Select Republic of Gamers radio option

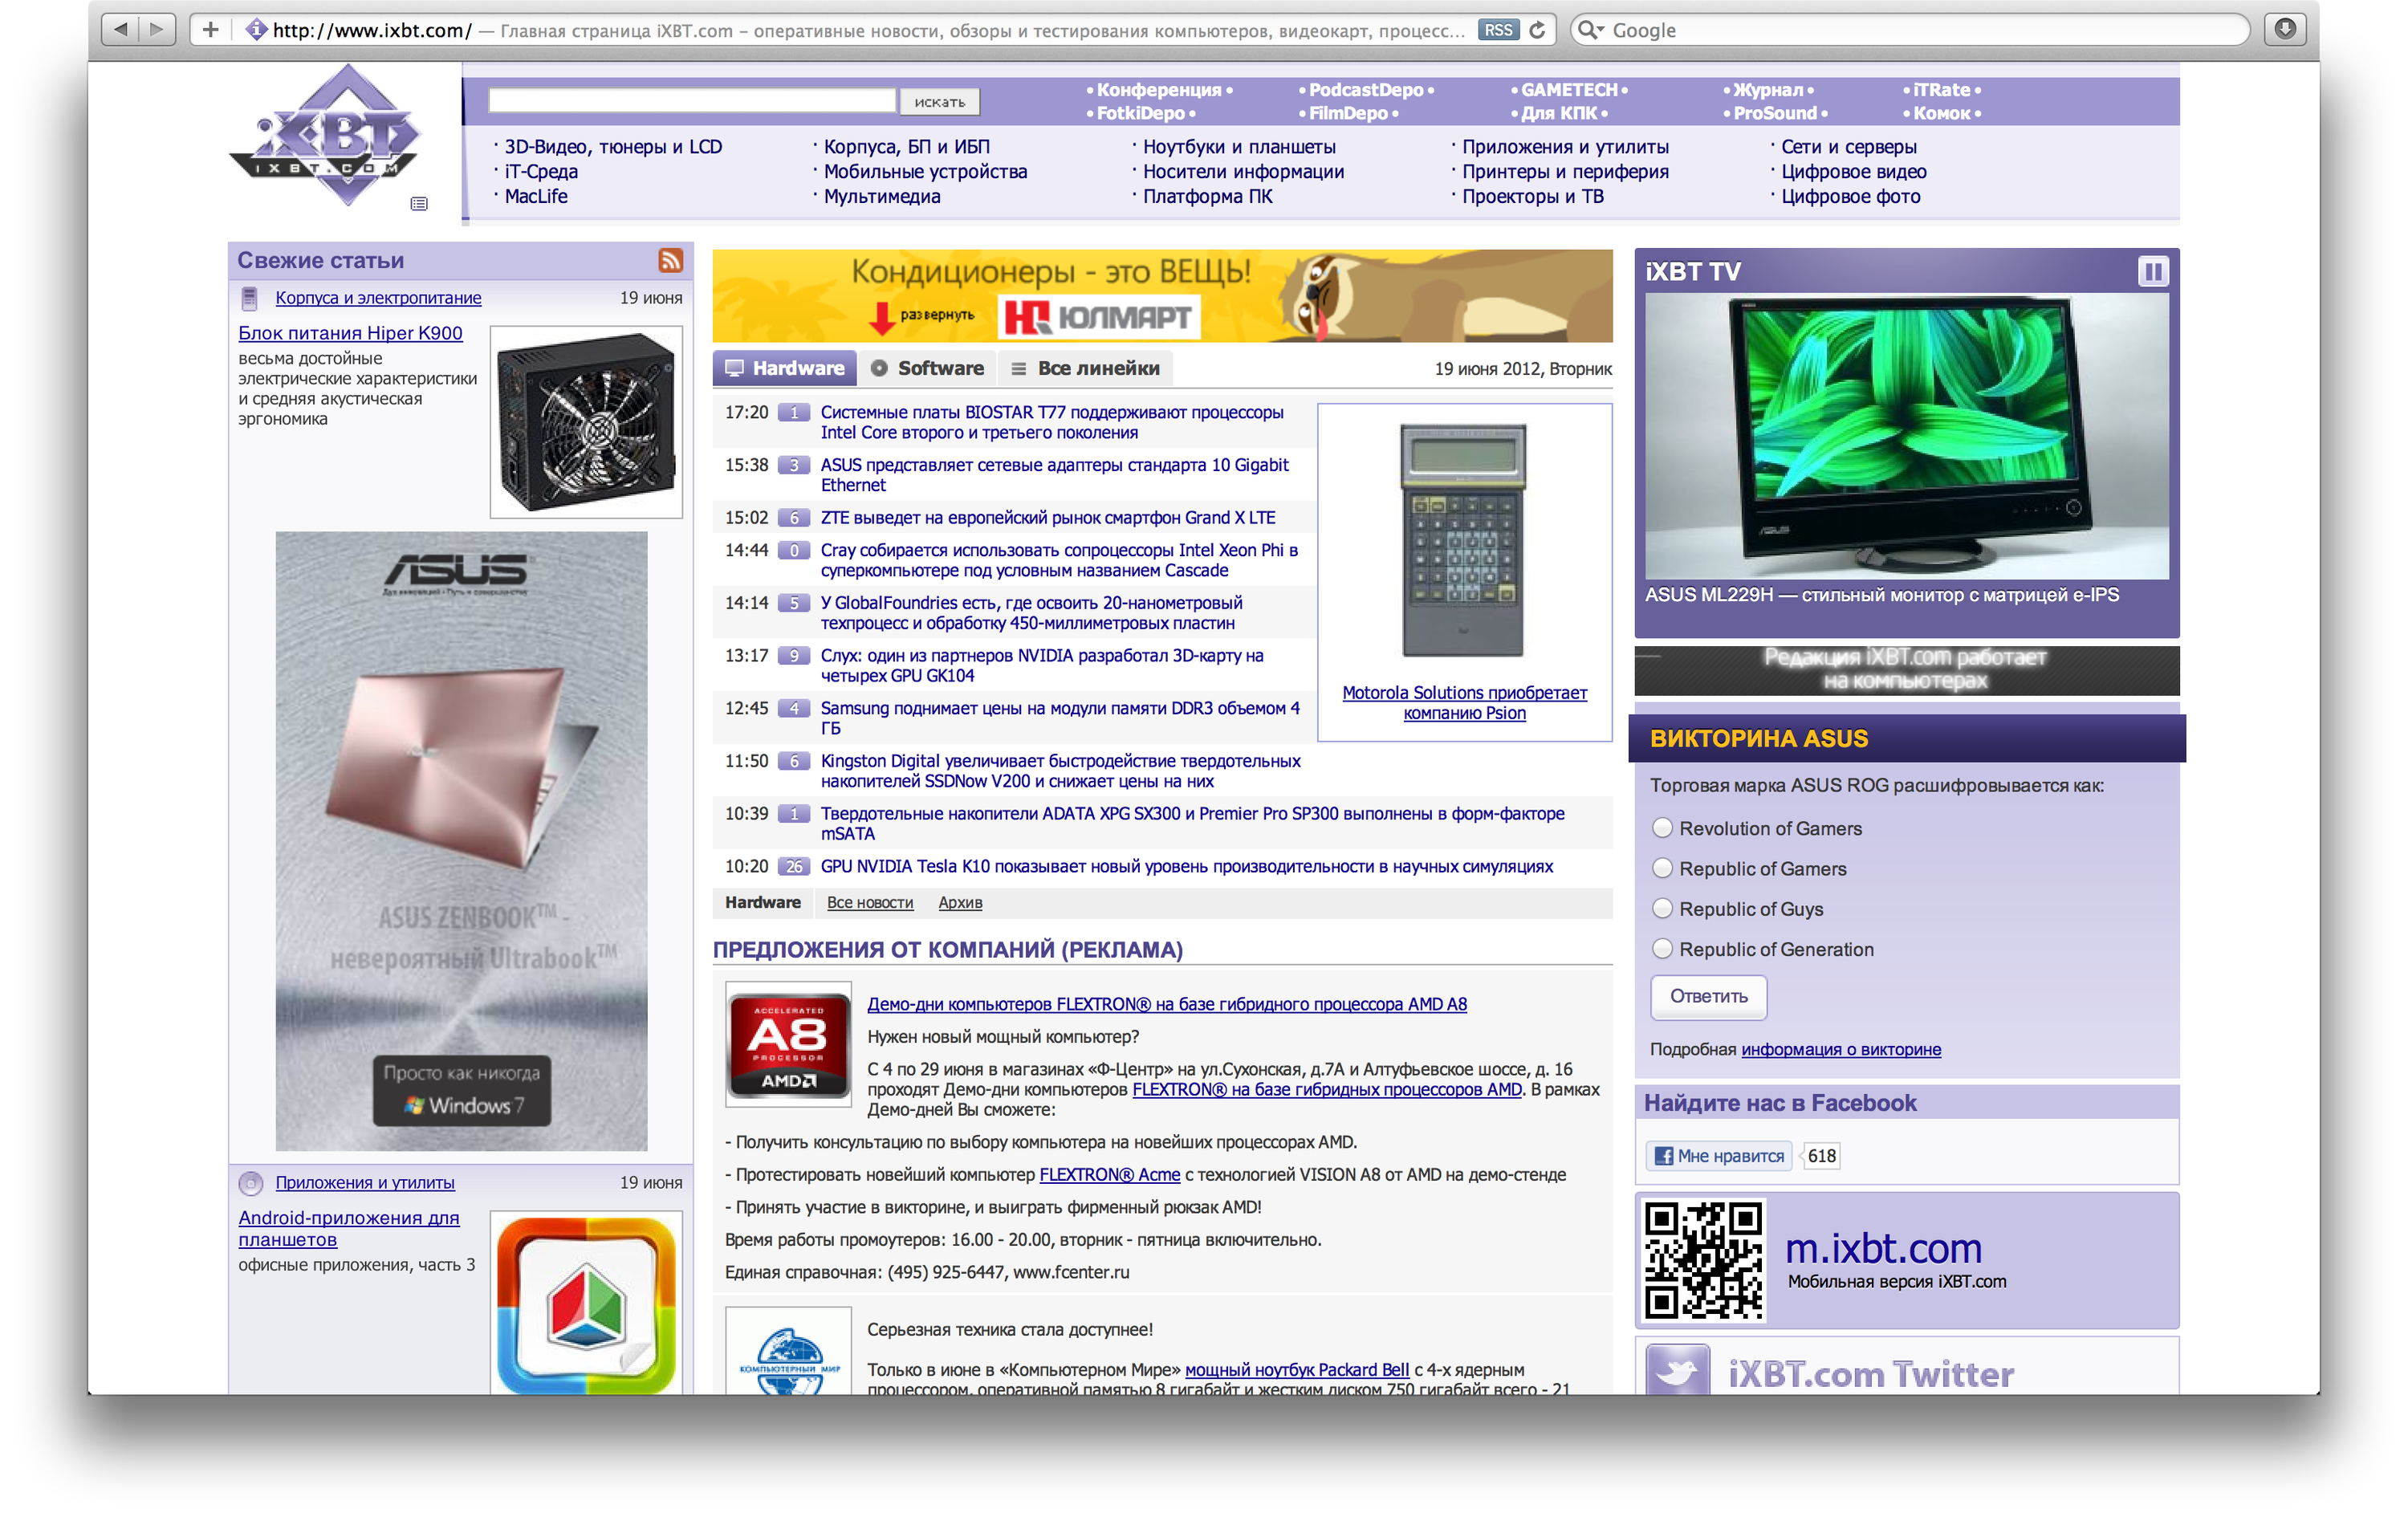coord(1662,868)
